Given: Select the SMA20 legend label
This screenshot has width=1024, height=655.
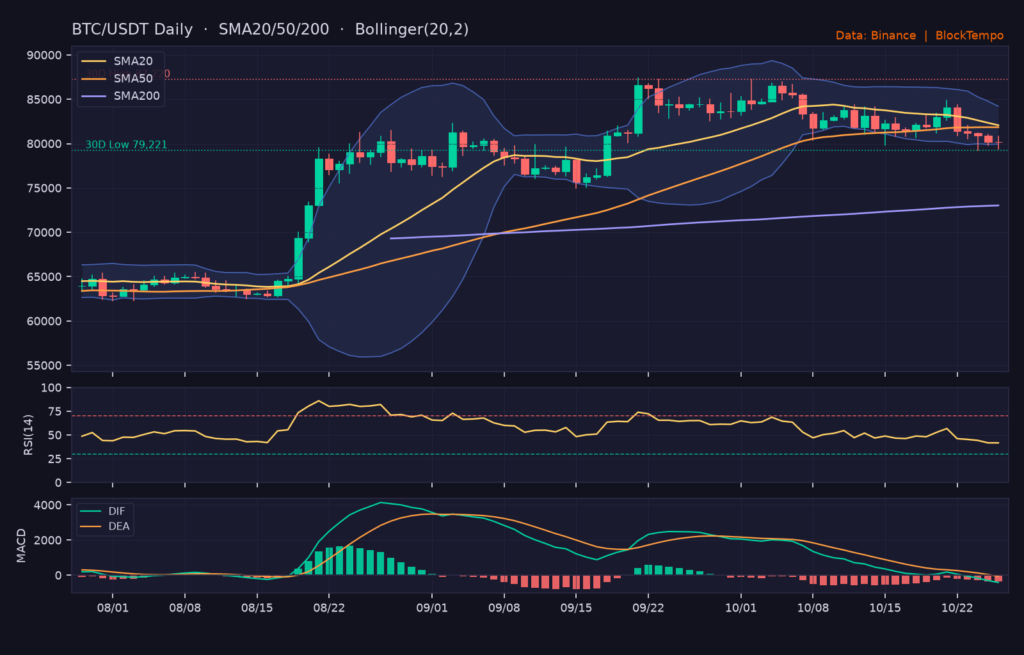Looking at the screenshot, I should tap(133, 61).
